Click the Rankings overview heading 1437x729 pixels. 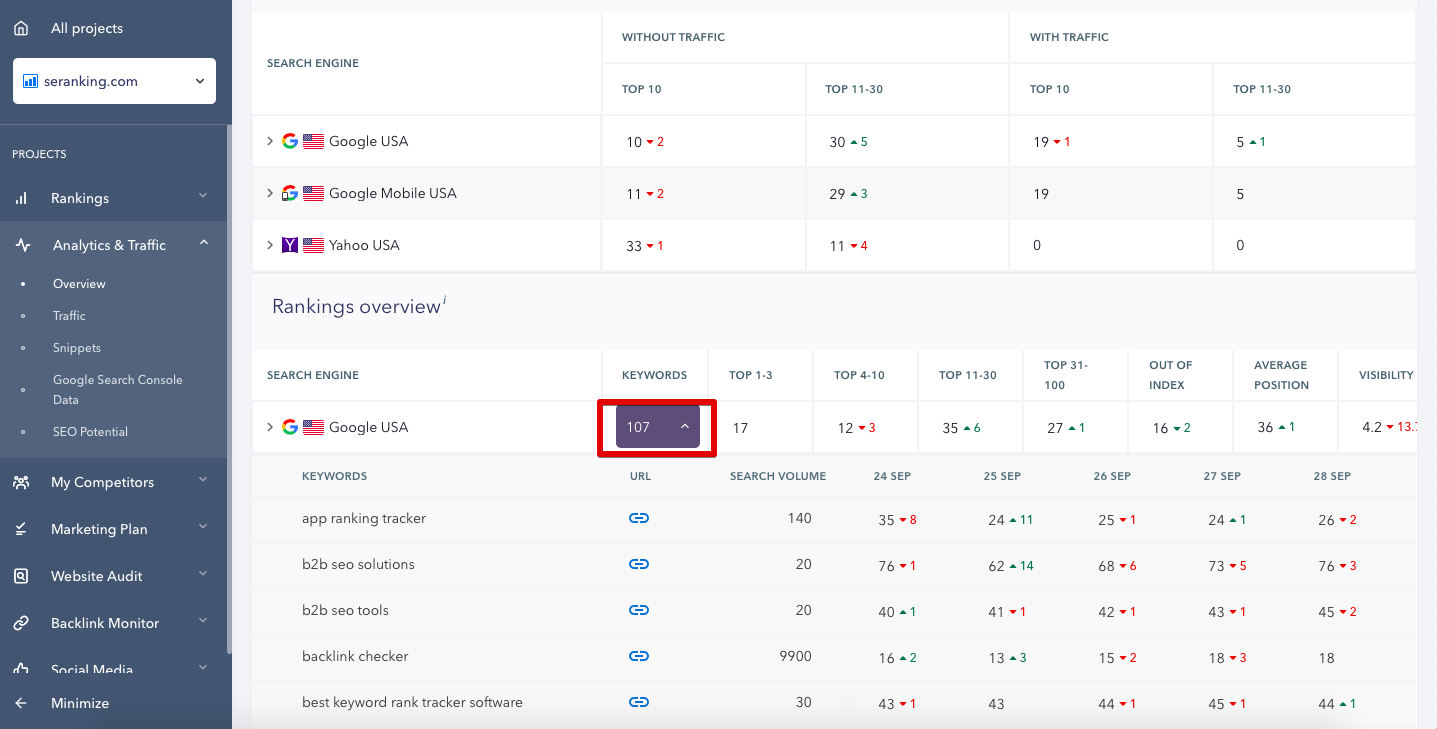click(x=356, y=306)
